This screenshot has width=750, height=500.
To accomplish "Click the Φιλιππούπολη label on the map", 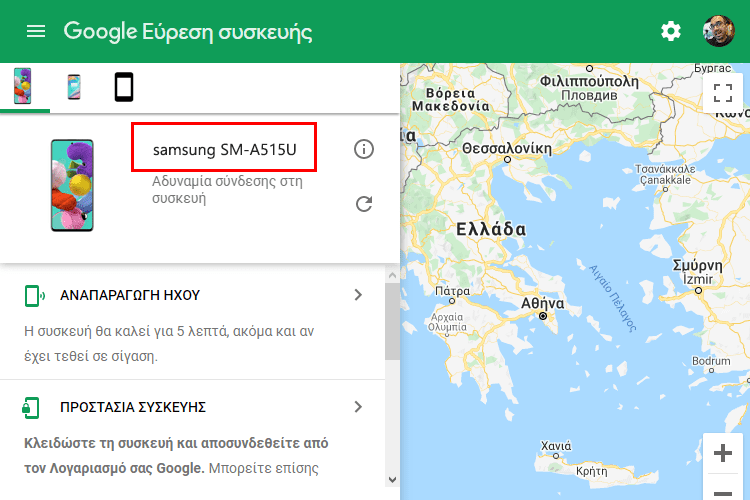I will pos(589,81).
